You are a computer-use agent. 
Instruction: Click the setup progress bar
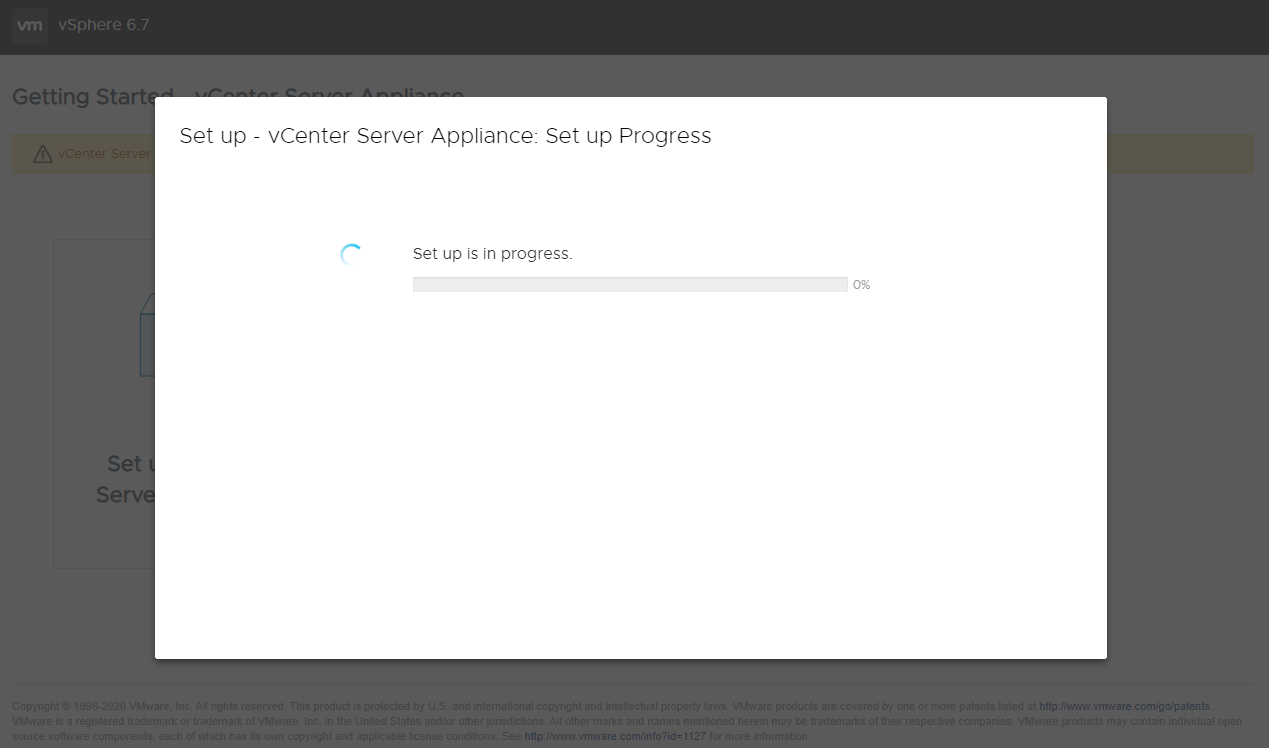point(630,285)
